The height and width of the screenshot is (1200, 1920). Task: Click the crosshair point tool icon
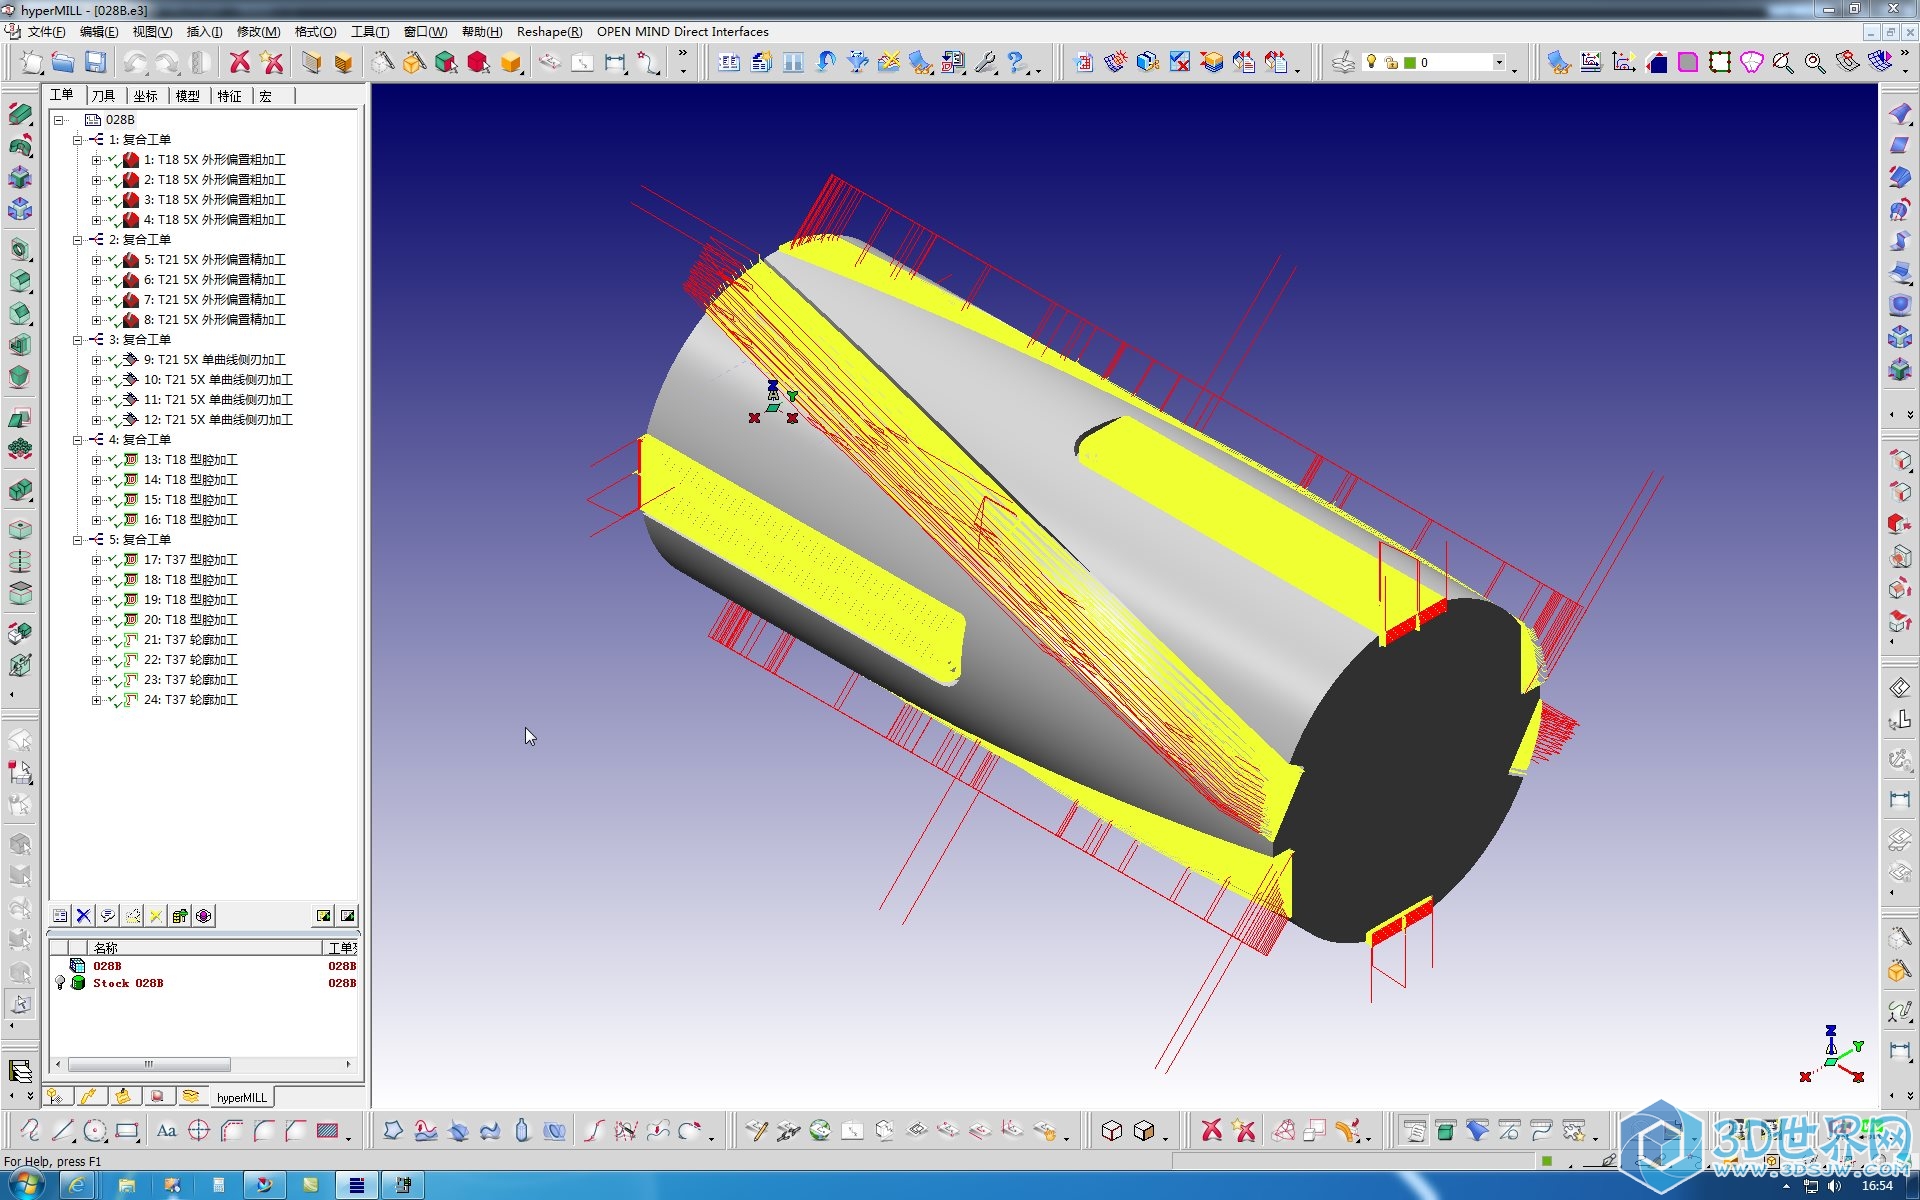pyautogui.click(x=199, y=1131)
